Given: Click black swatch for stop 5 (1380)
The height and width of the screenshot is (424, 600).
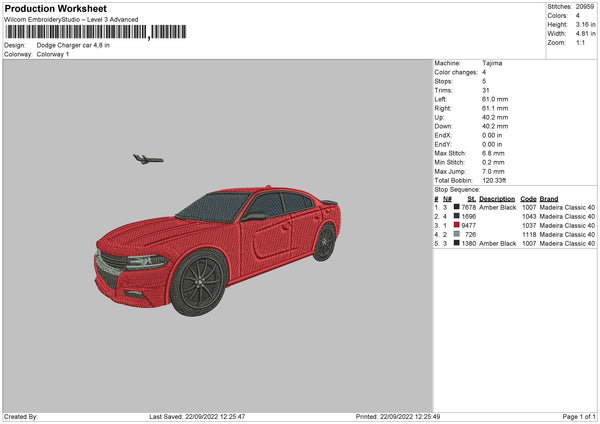Looking at the screenshot, I should coord(457,243).
